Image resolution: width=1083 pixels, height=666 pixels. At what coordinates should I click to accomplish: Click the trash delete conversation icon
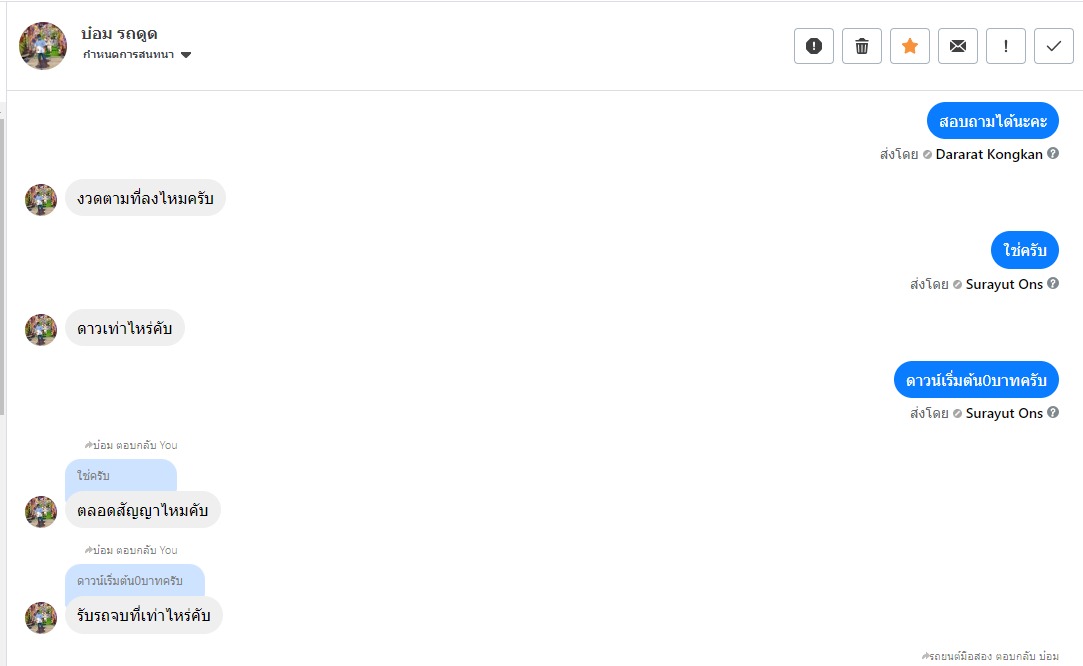862,46
